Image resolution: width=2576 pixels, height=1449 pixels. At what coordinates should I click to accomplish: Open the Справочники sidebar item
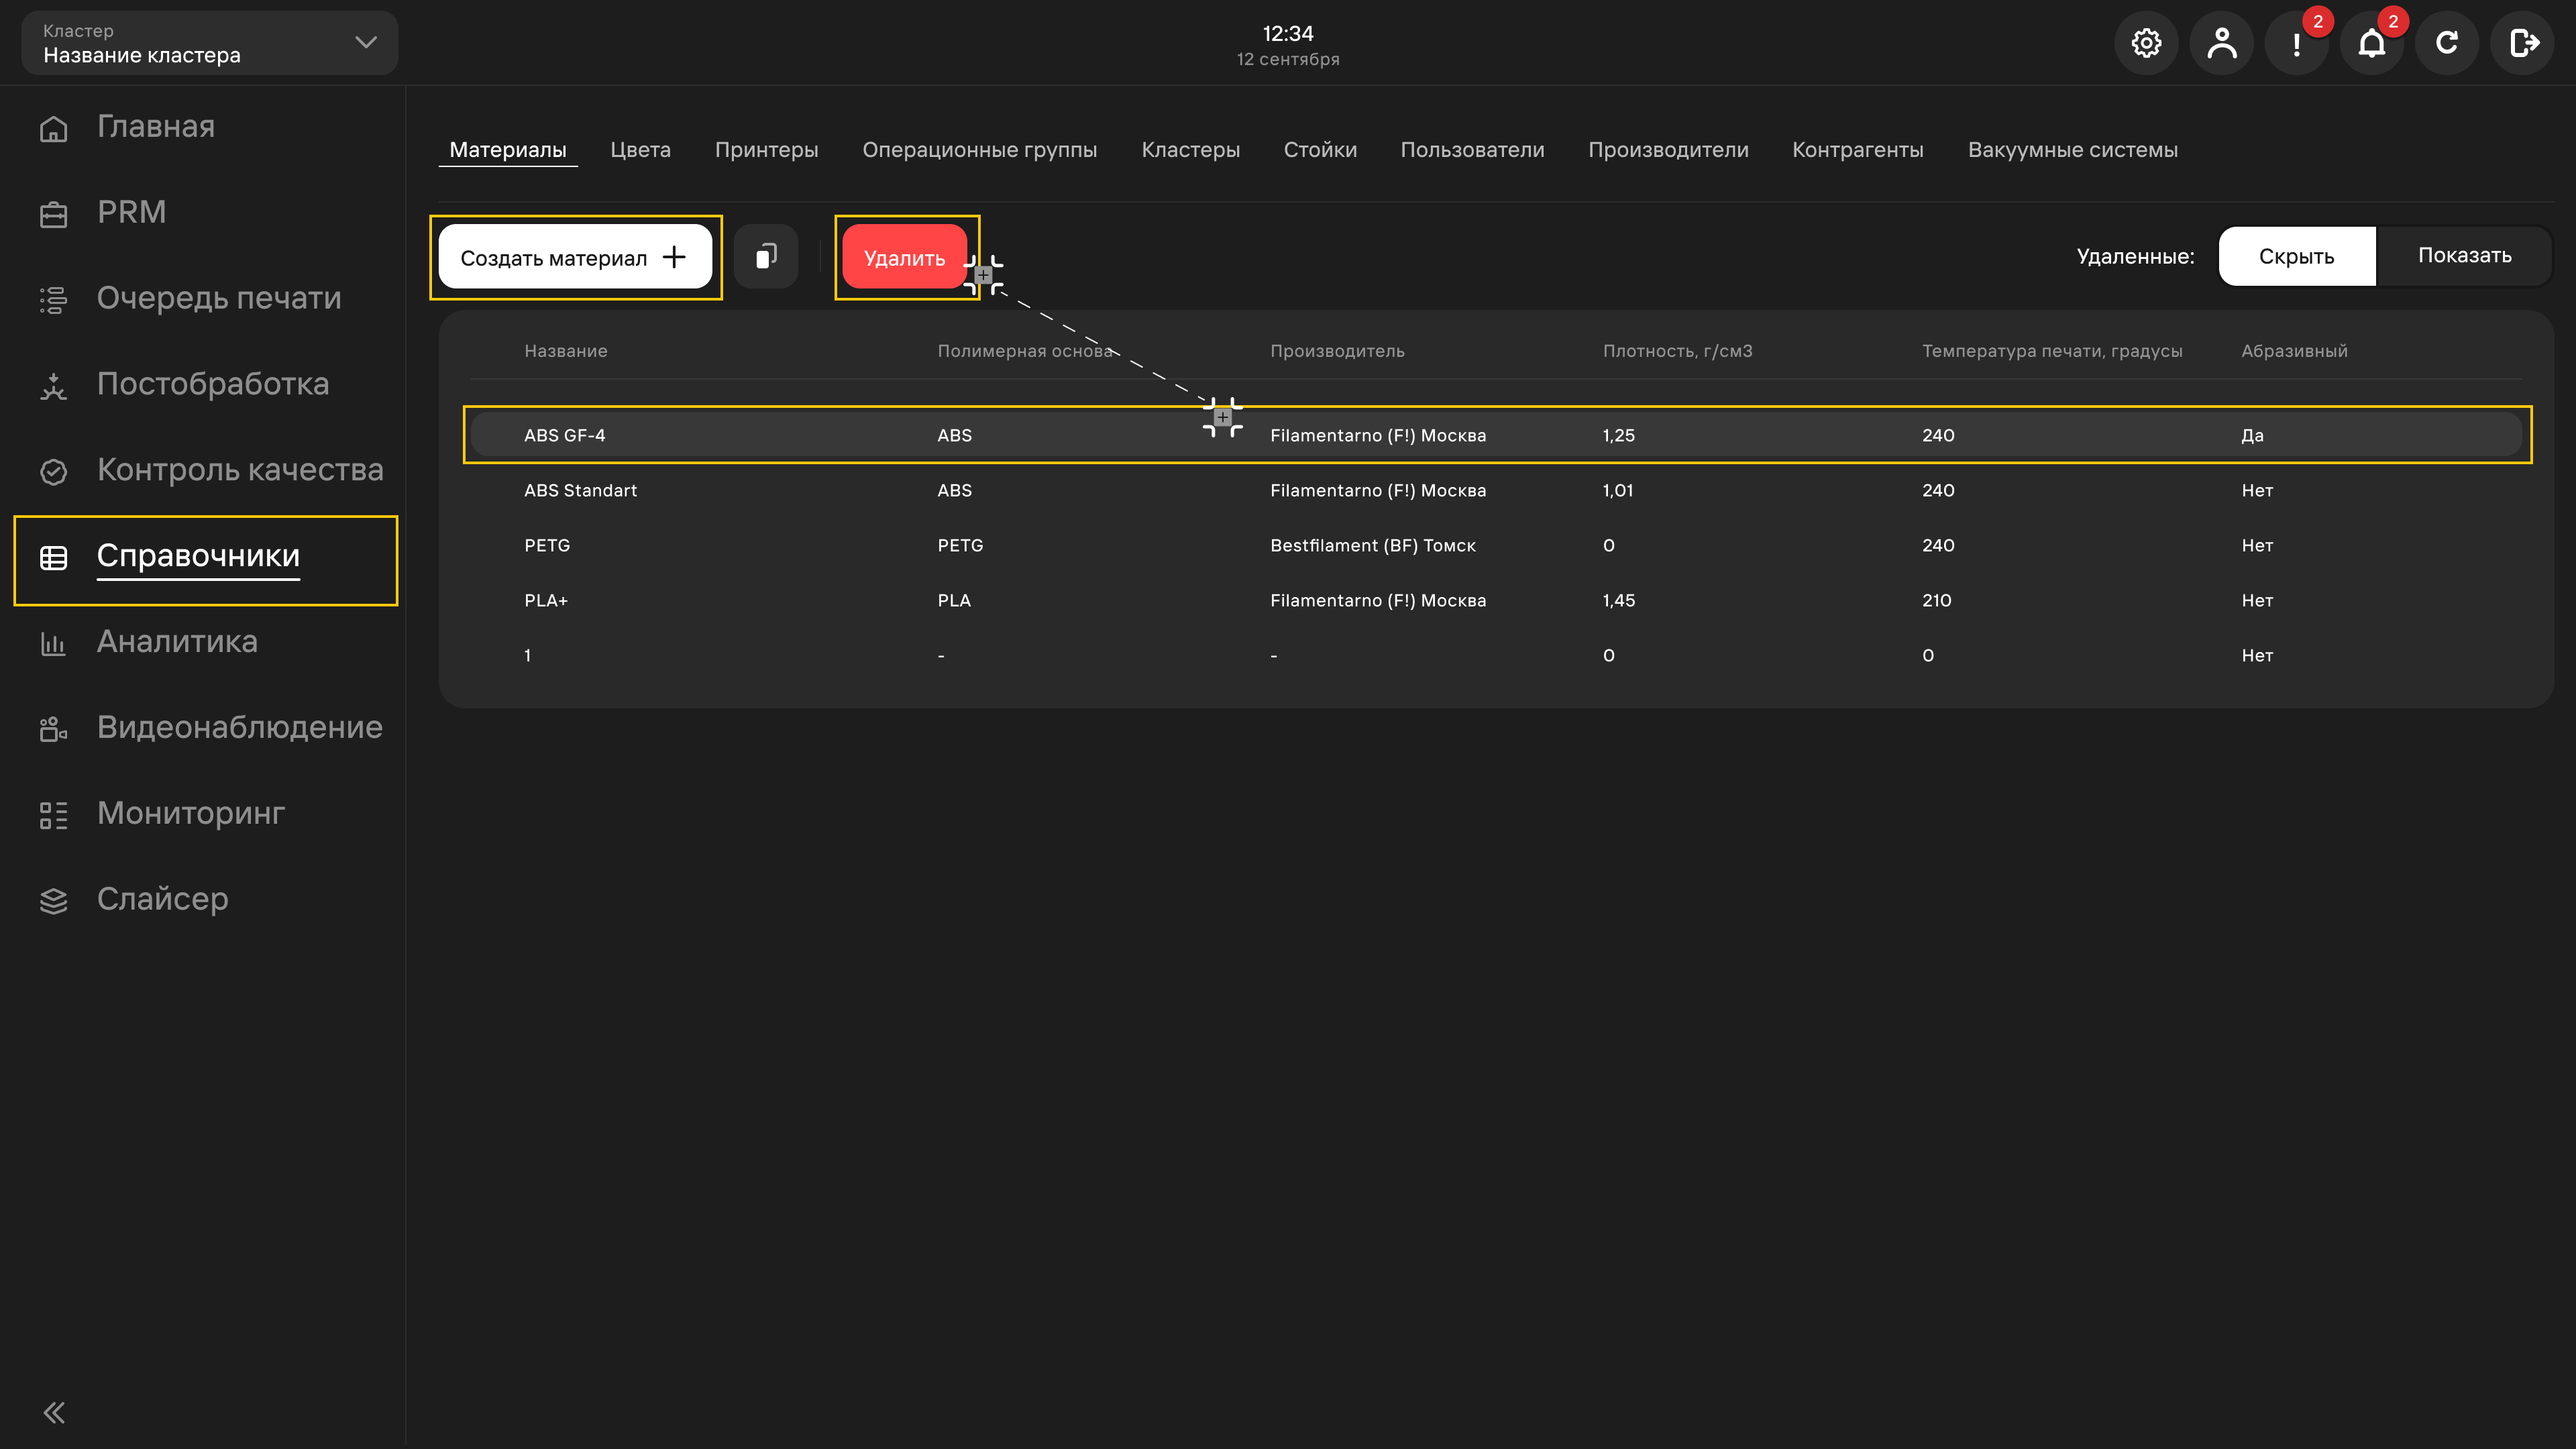[206, 558]
